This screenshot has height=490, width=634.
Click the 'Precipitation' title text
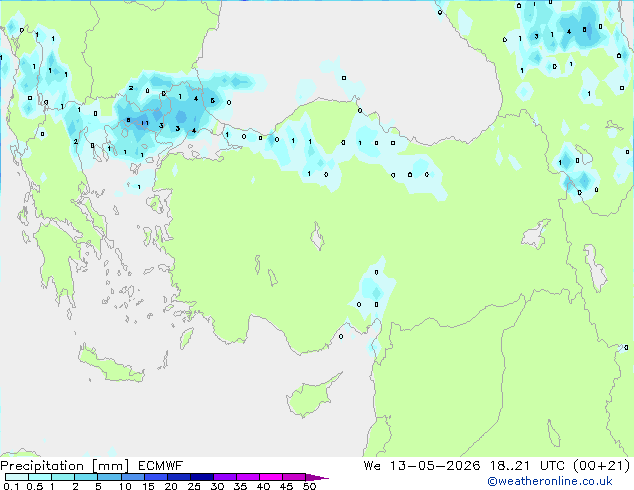[x=42, y=466]
